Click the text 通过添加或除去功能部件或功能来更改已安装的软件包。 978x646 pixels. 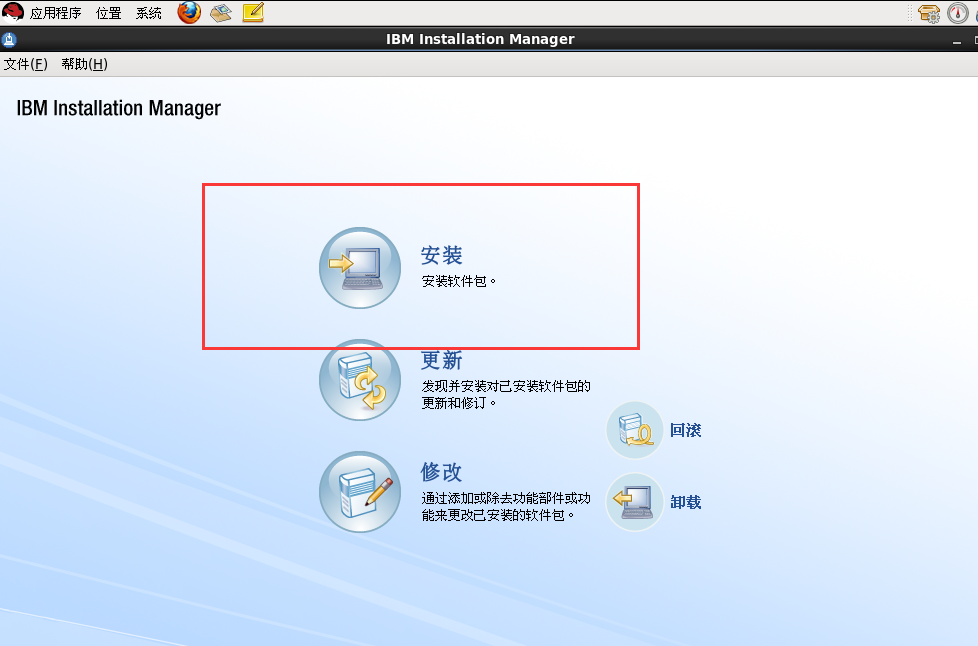click(506, 506)
